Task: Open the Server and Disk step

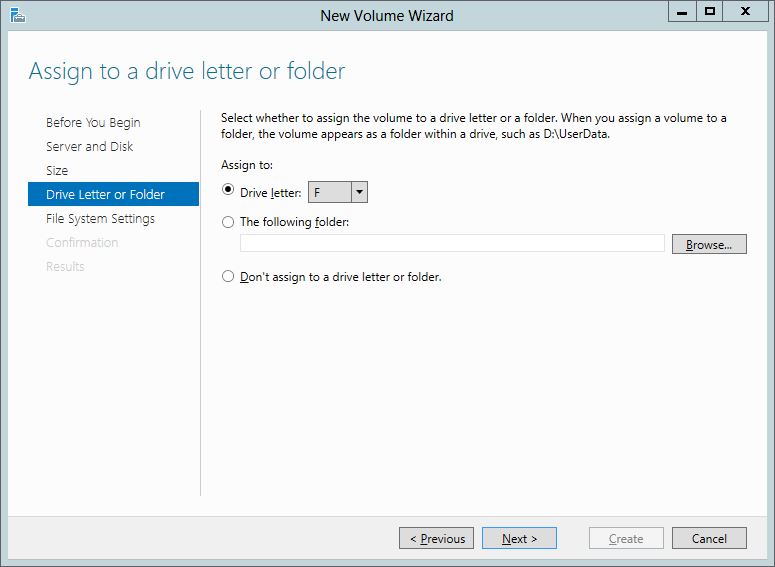Action: click(89, 147)
